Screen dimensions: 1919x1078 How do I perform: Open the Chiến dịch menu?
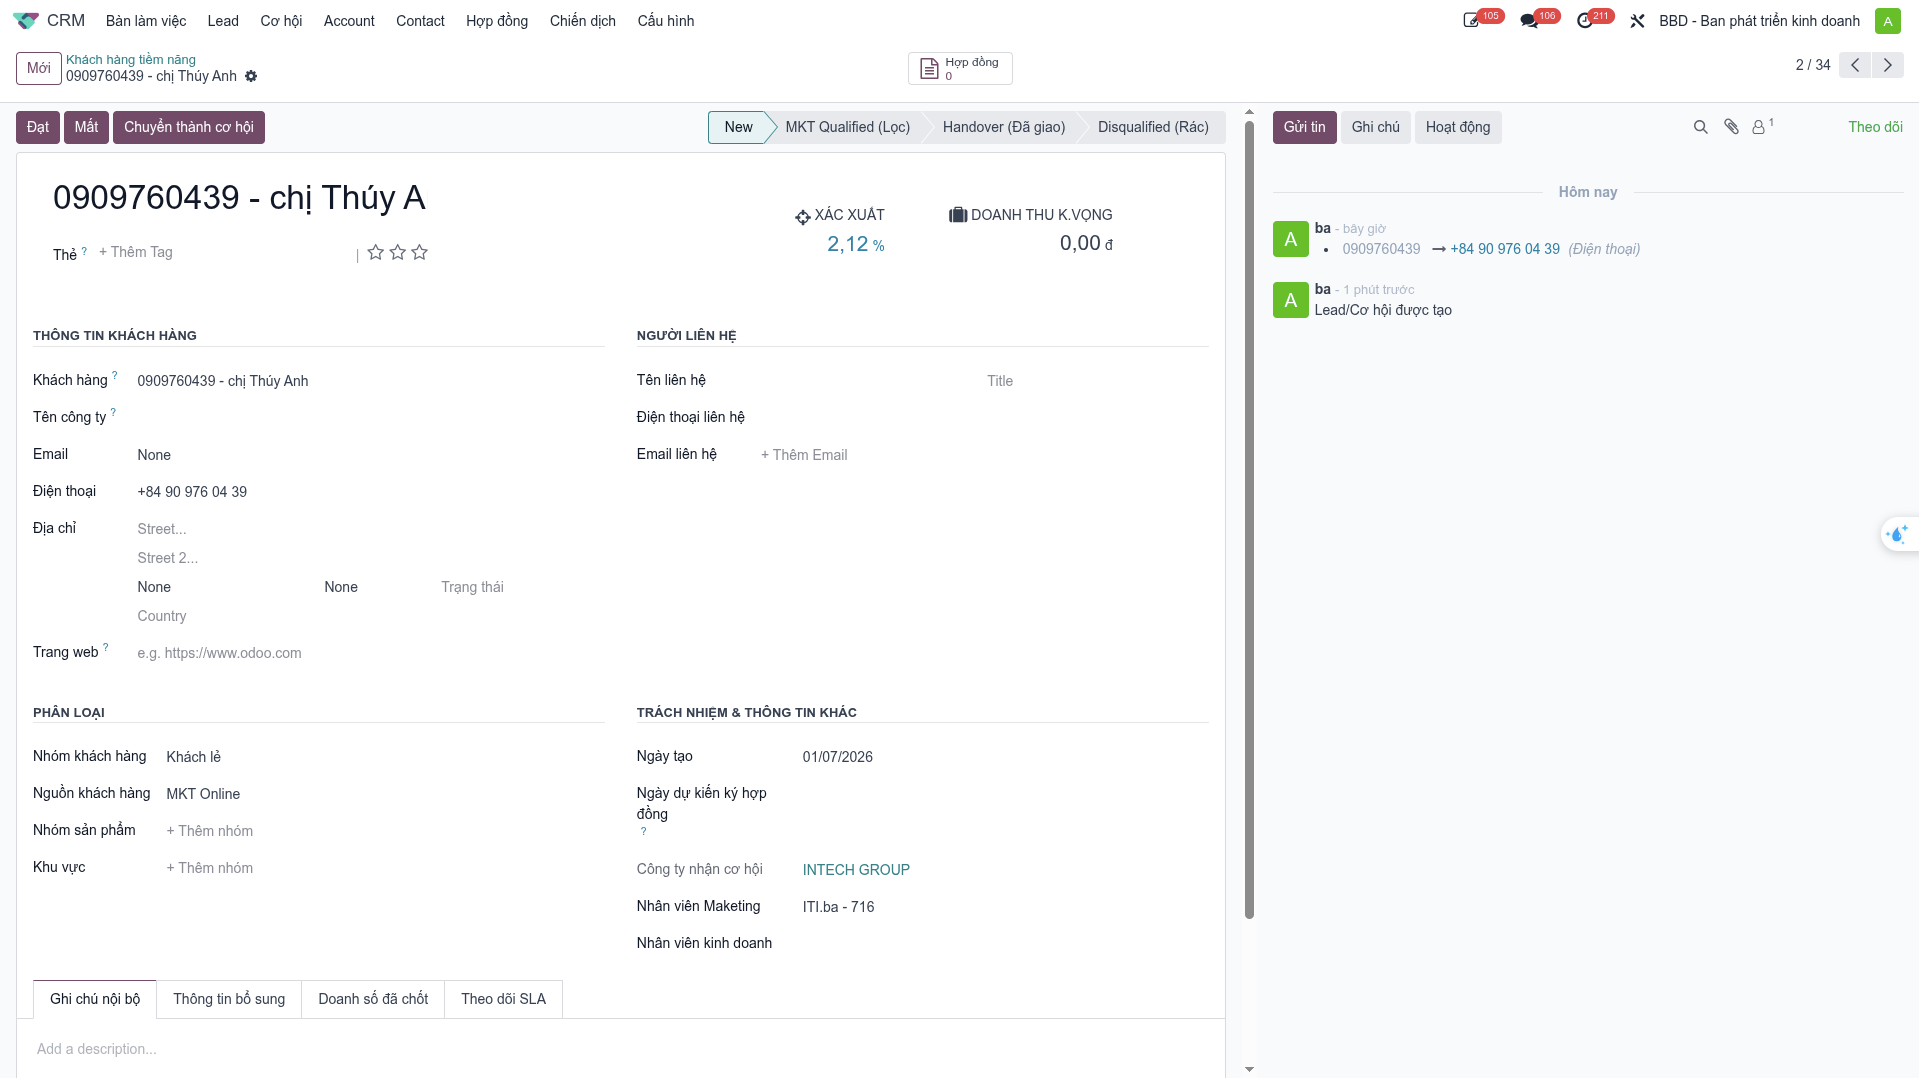click(582, 21)
